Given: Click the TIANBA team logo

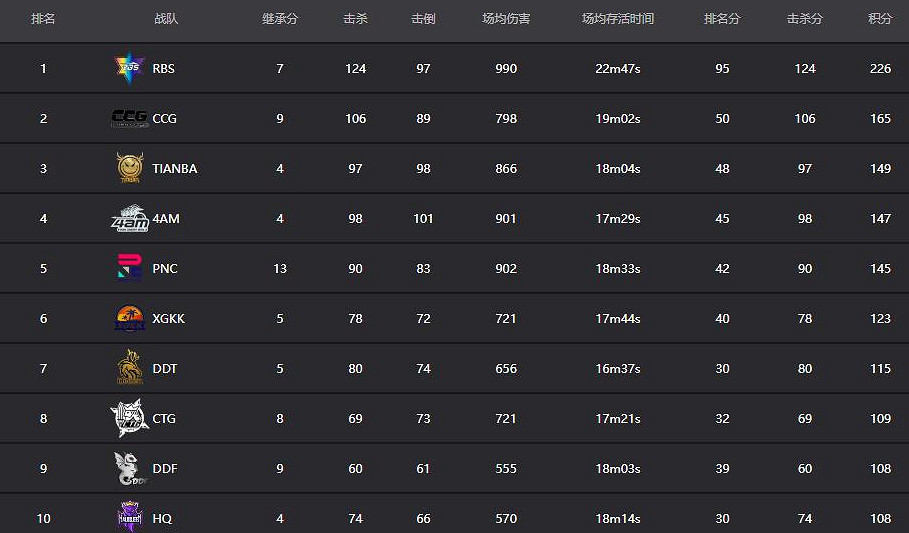Looking at the screenshot, I should coord(129,168).
